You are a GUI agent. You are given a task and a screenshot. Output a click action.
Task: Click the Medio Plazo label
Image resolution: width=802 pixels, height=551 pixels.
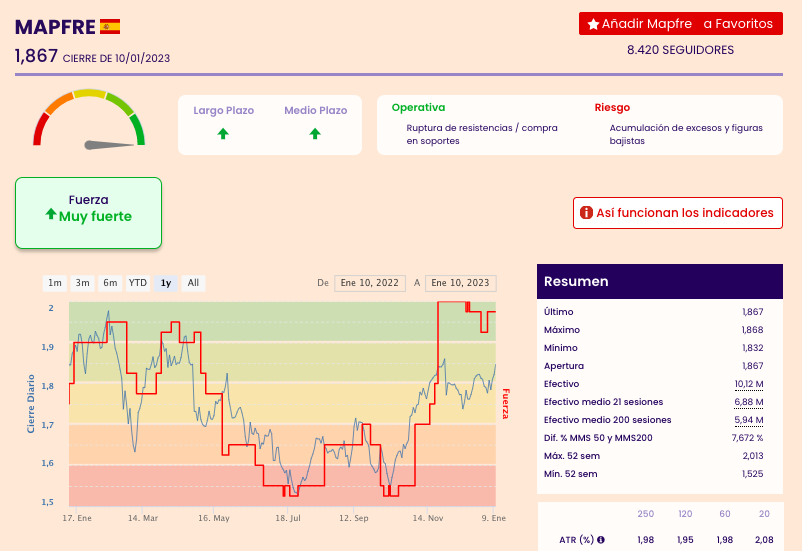pyautogui.click(x=316, y=111)
